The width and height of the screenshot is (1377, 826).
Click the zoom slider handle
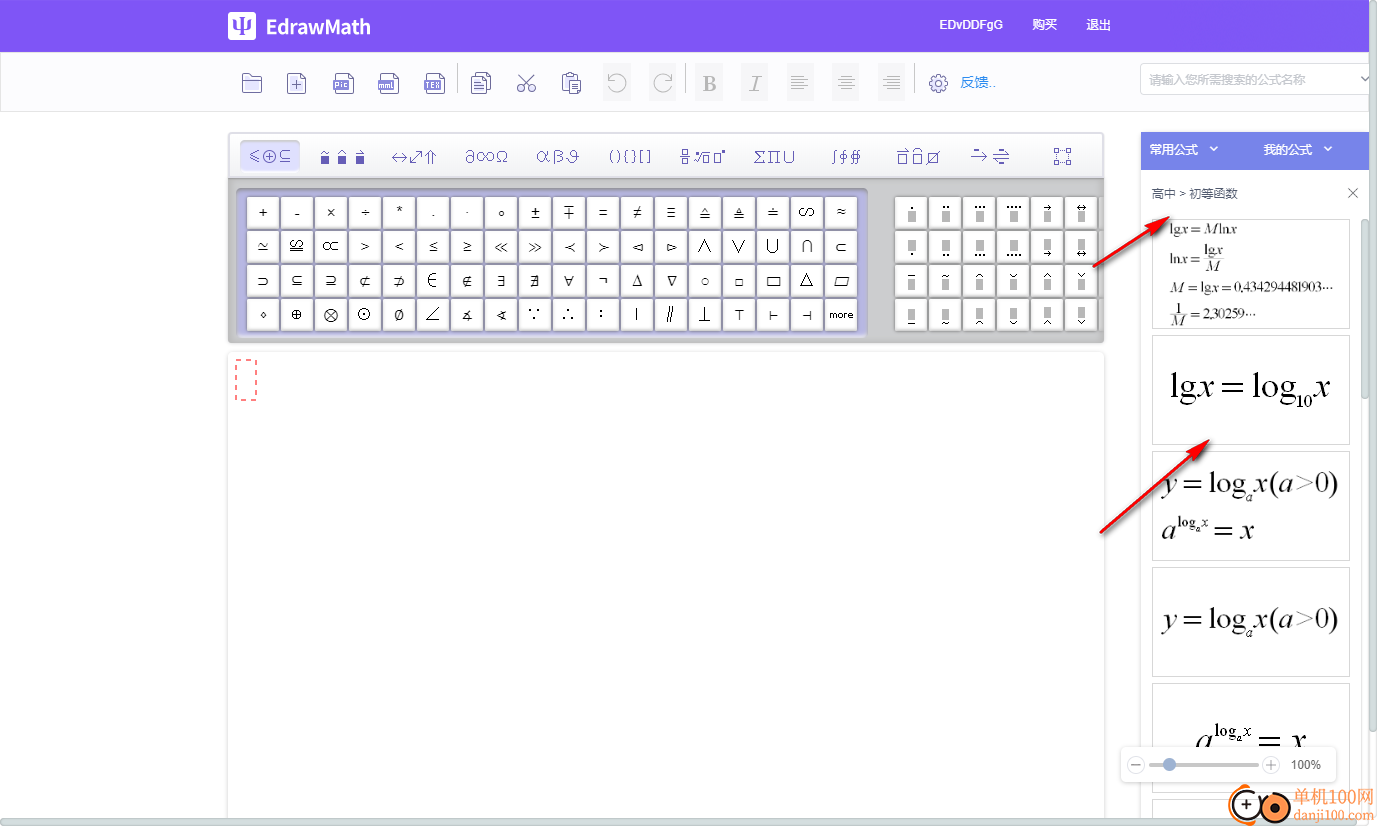1169,765
